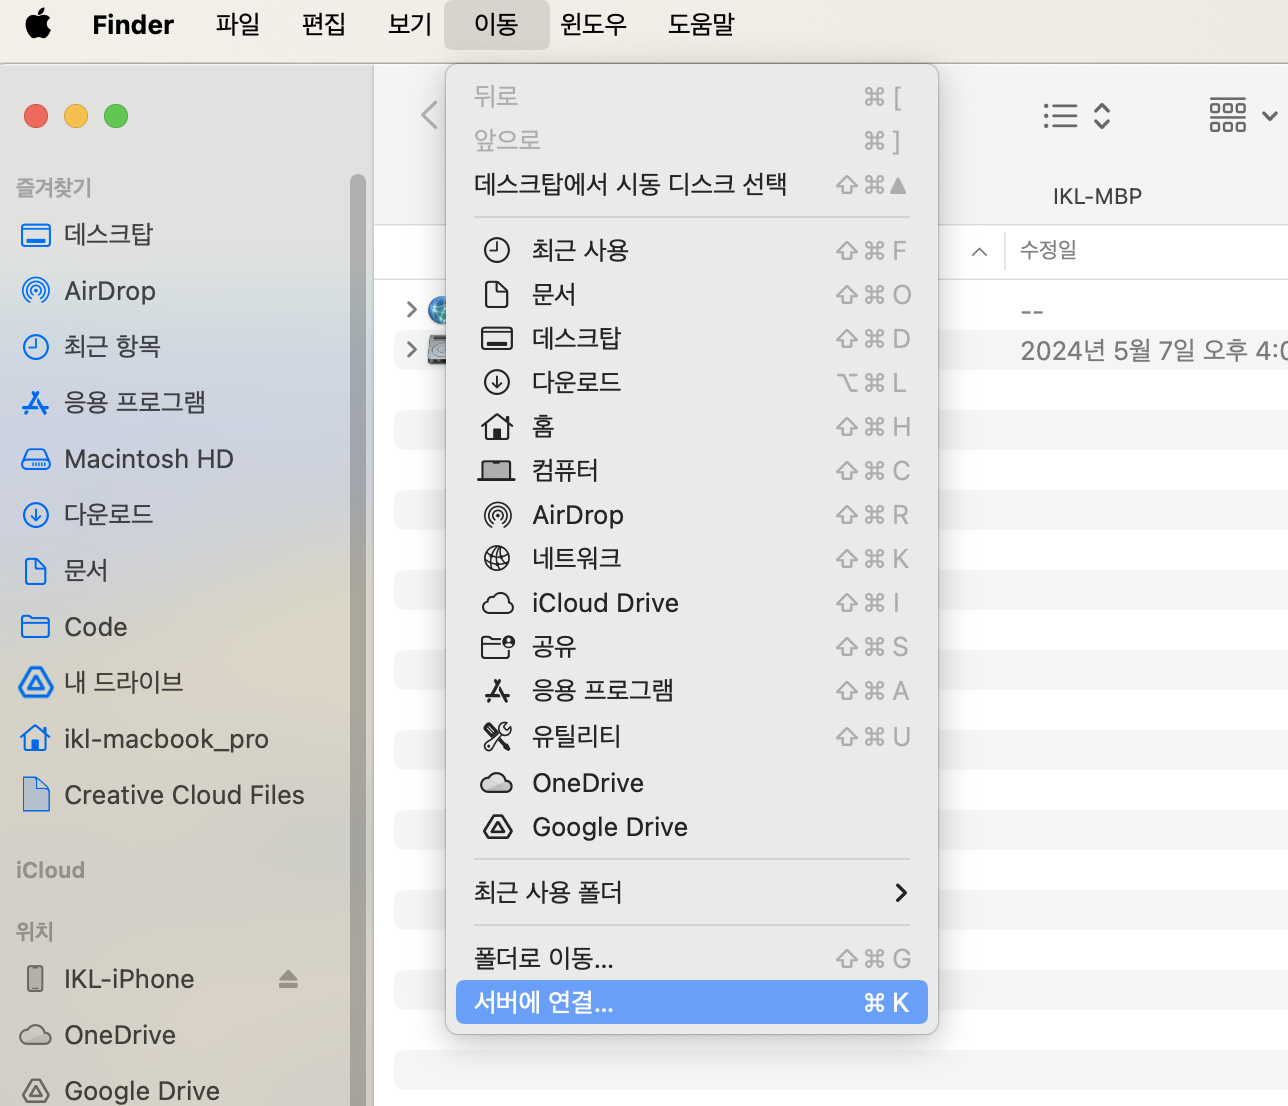Click the shared folder icon beside 공유

coord(497,647)
